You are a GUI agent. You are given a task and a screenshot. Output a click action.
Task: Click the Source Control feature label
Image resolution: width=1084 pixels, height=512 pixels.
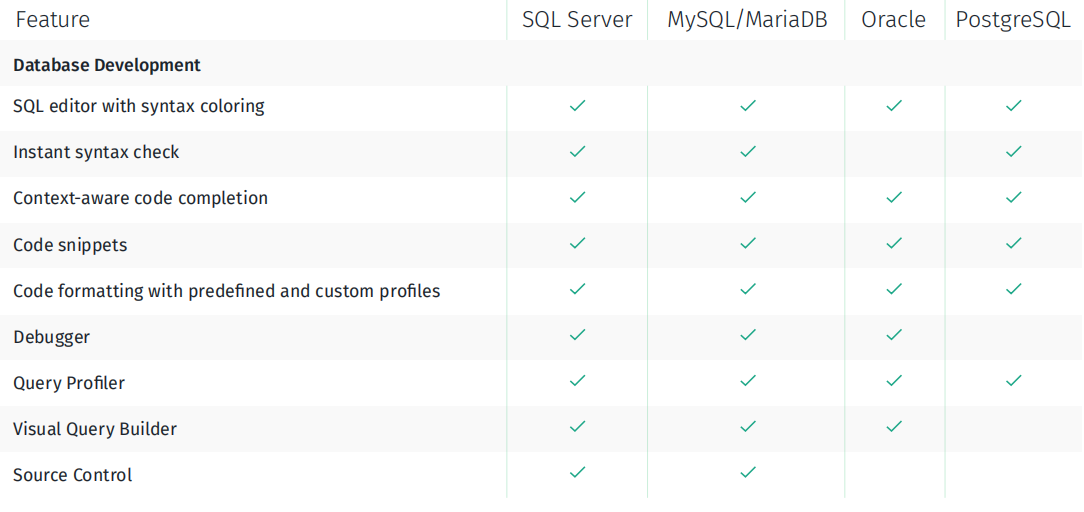click(73, 475)
